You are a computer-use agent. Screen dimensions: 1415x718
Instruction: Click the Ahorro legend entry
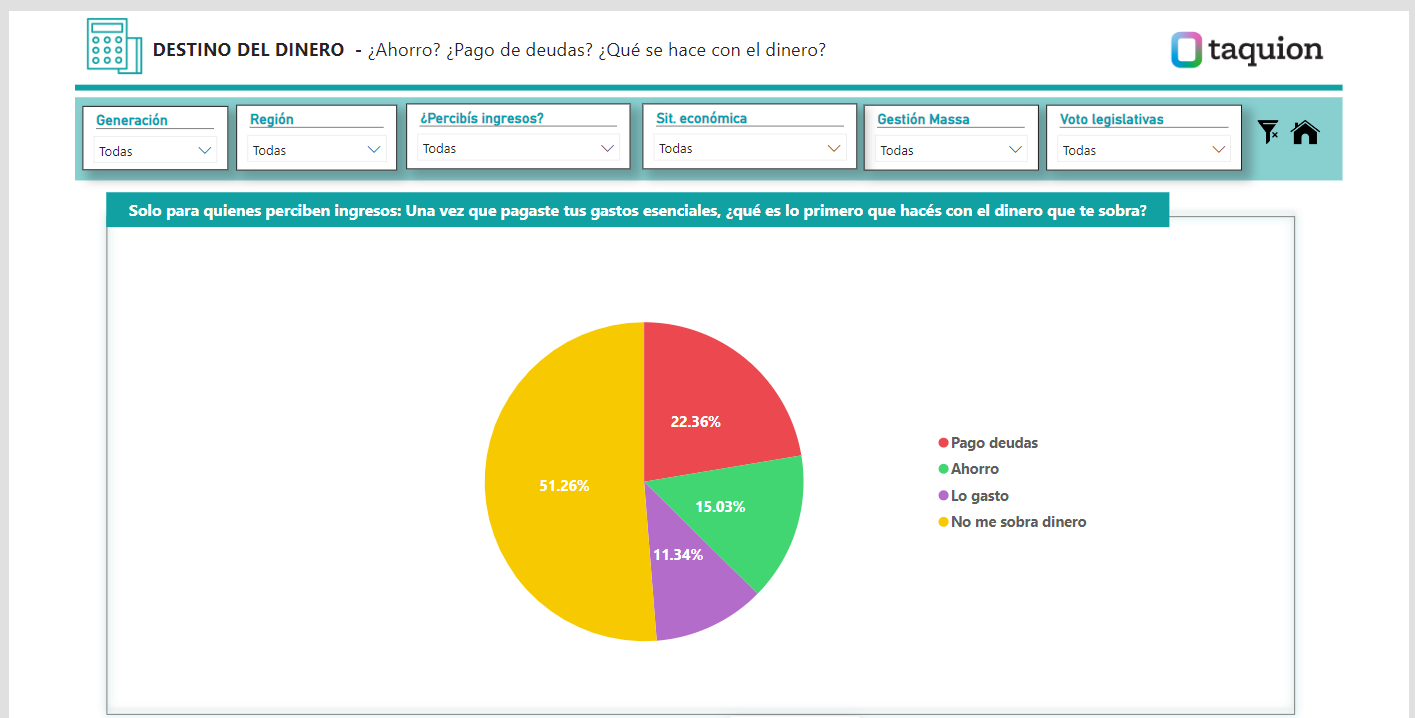tap(974, 469)
